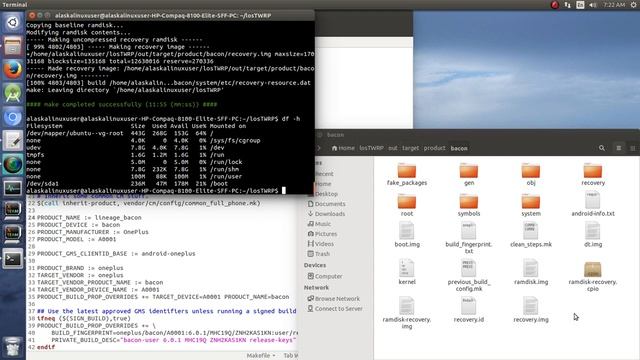Image resolution: width=640 pixels, height=360 pixels.
Task: Open the system settings gear menu
Action: [633, 5]
